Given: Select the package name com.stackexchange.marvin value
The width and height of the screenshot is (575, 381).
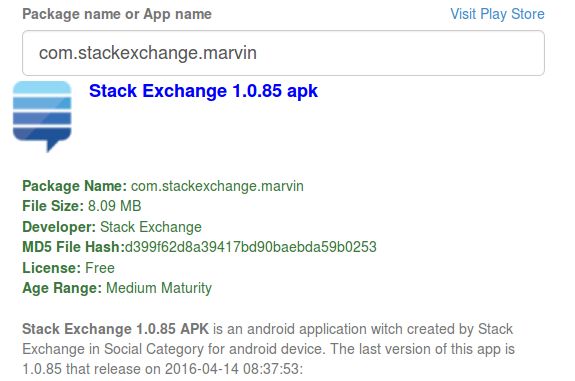Looking at the screenshot, I should click(x=217, y=186).
